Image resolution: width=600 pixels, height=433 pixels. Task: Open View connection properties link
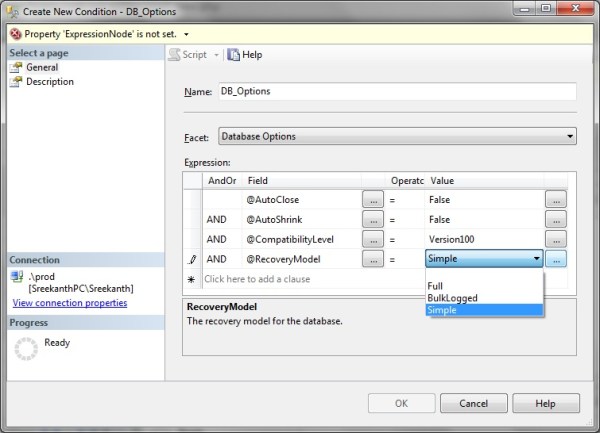pos(69,302)
